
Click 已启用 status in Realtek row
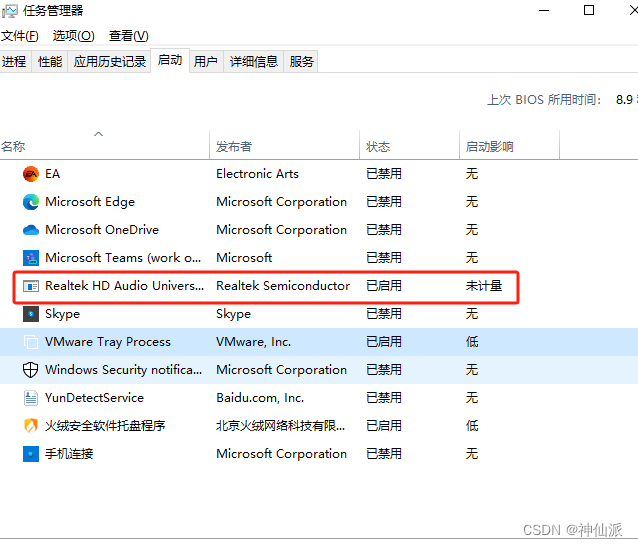pos(384,286)
